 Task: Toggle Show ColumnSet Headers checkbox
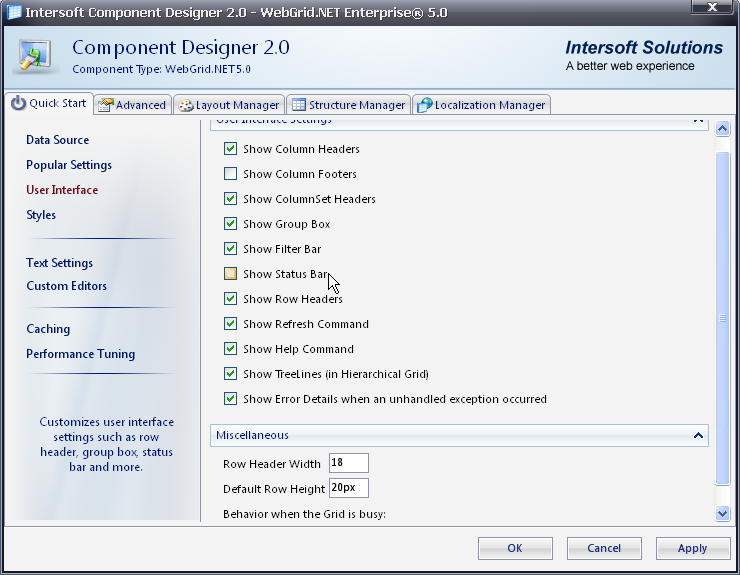[x=230, y=199]
